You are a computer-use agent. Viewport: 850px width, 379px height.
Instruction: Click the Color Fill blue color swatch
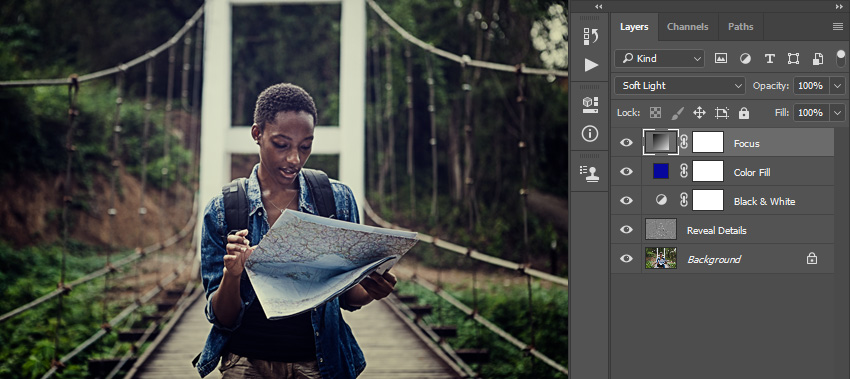click(x=661, y=171)
